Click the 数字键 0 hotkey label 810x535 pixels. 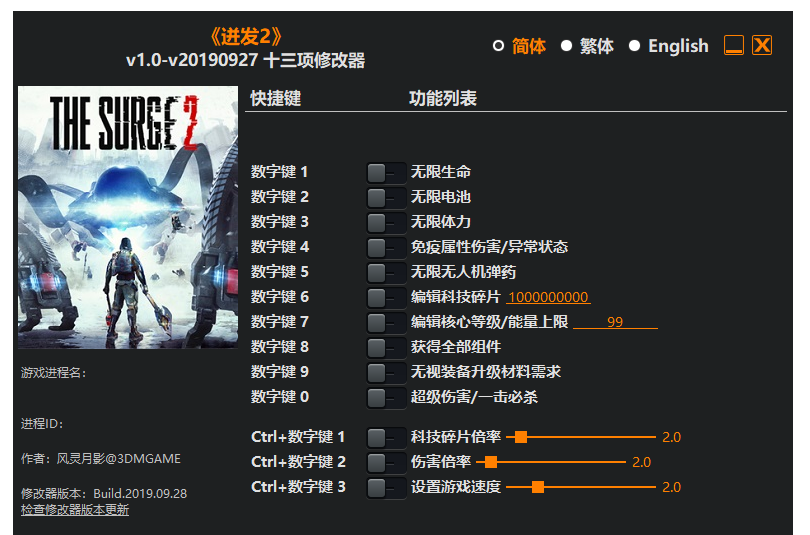coord(279,397)
